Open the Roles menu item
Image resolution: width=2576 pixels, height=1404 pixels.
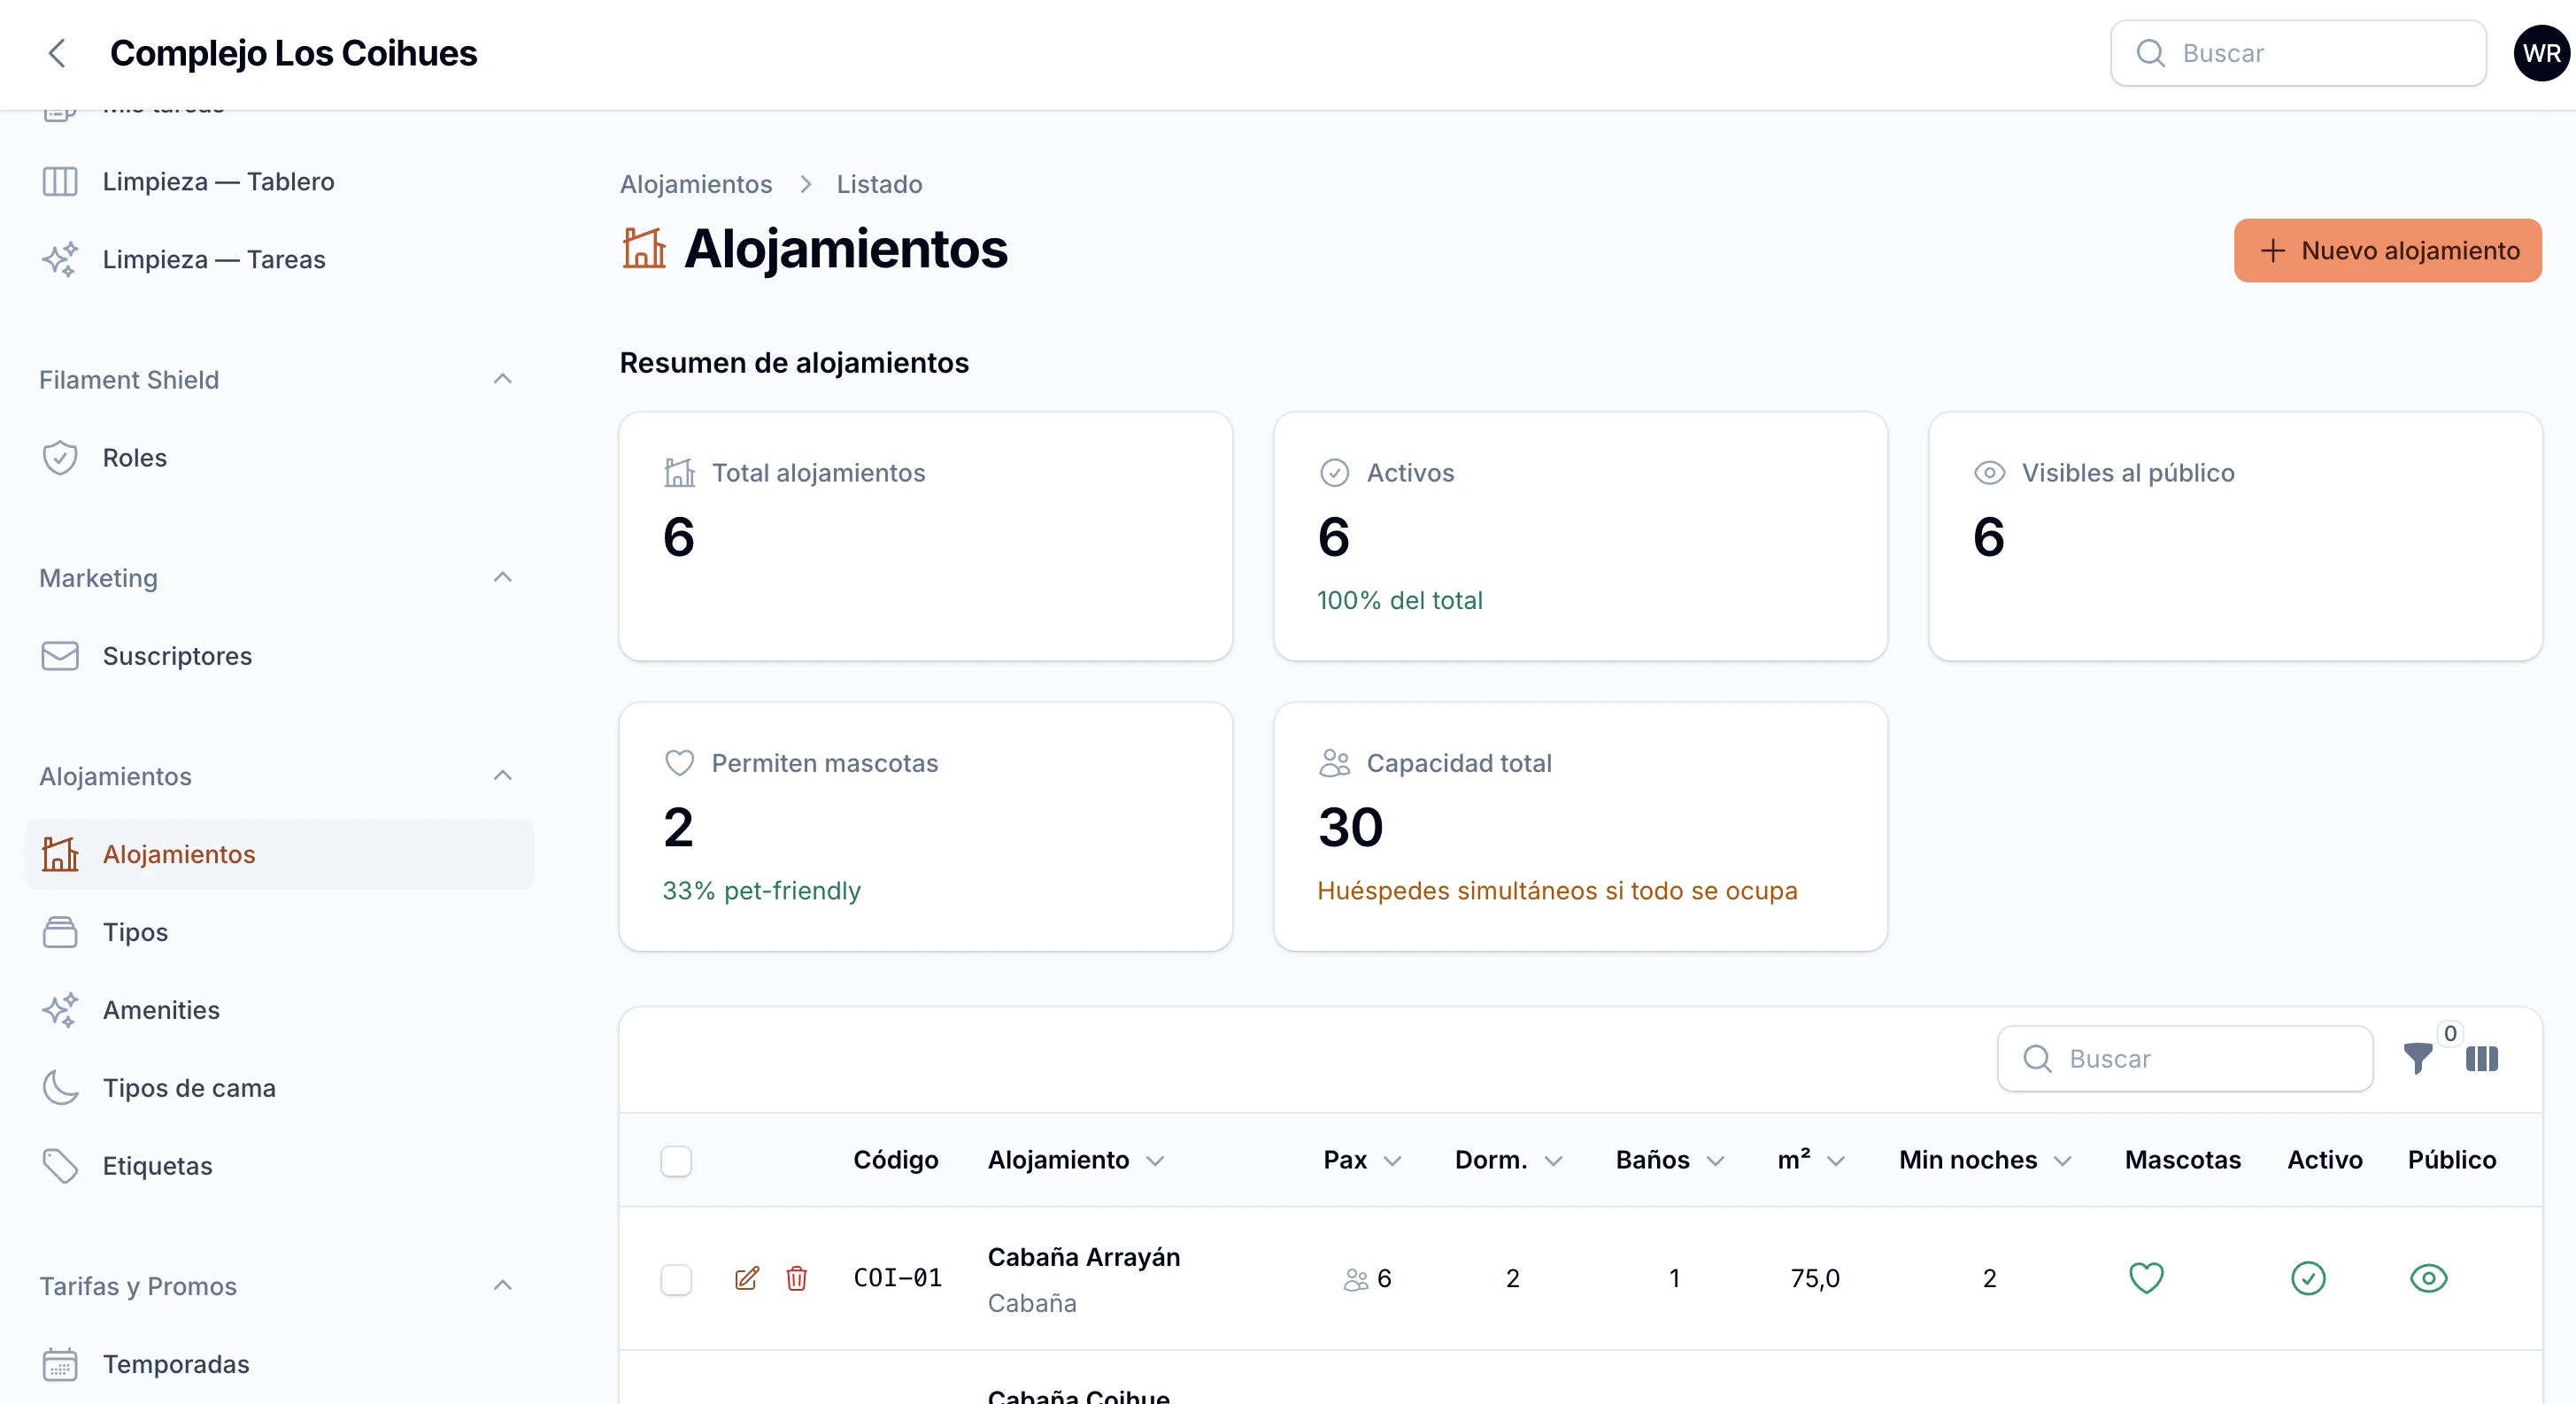click(279, 457)
